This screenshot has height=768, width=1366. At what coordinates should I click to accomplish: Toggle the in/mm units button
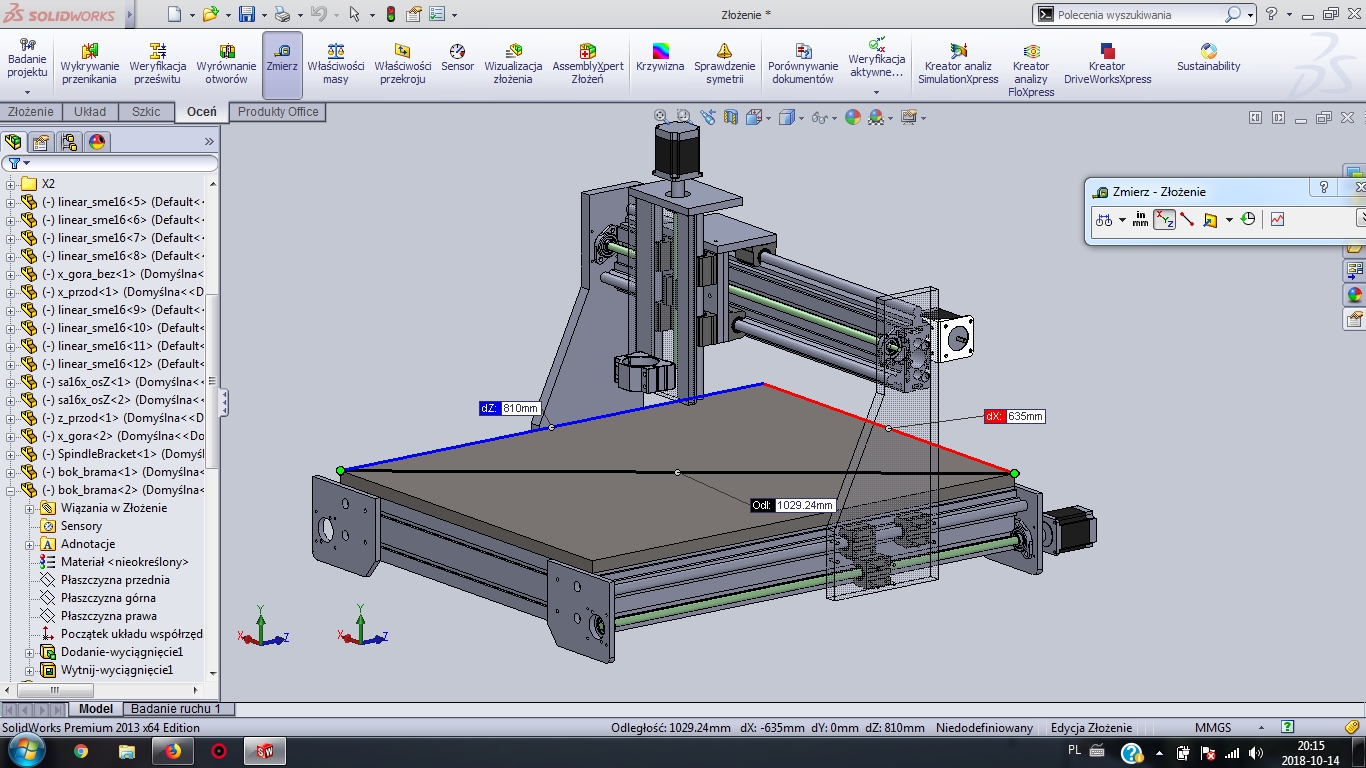pos(1140,220)
